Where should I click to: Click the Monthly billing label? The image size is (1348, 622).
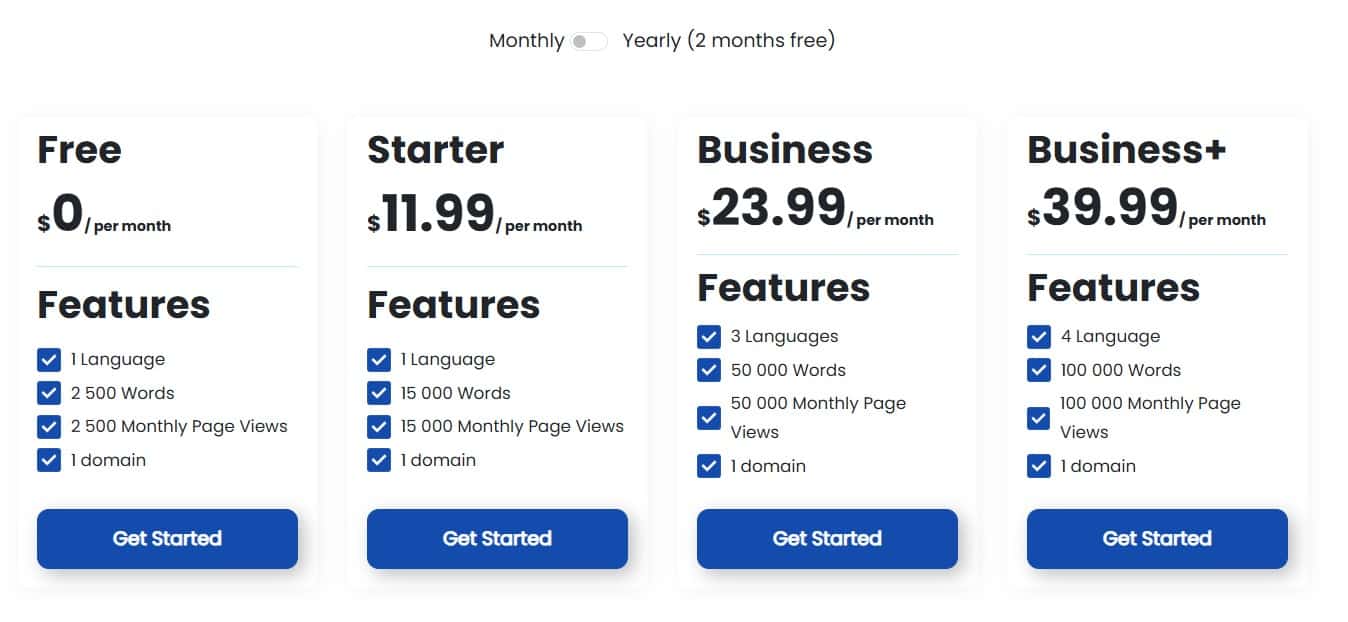[x=526, y=41]
